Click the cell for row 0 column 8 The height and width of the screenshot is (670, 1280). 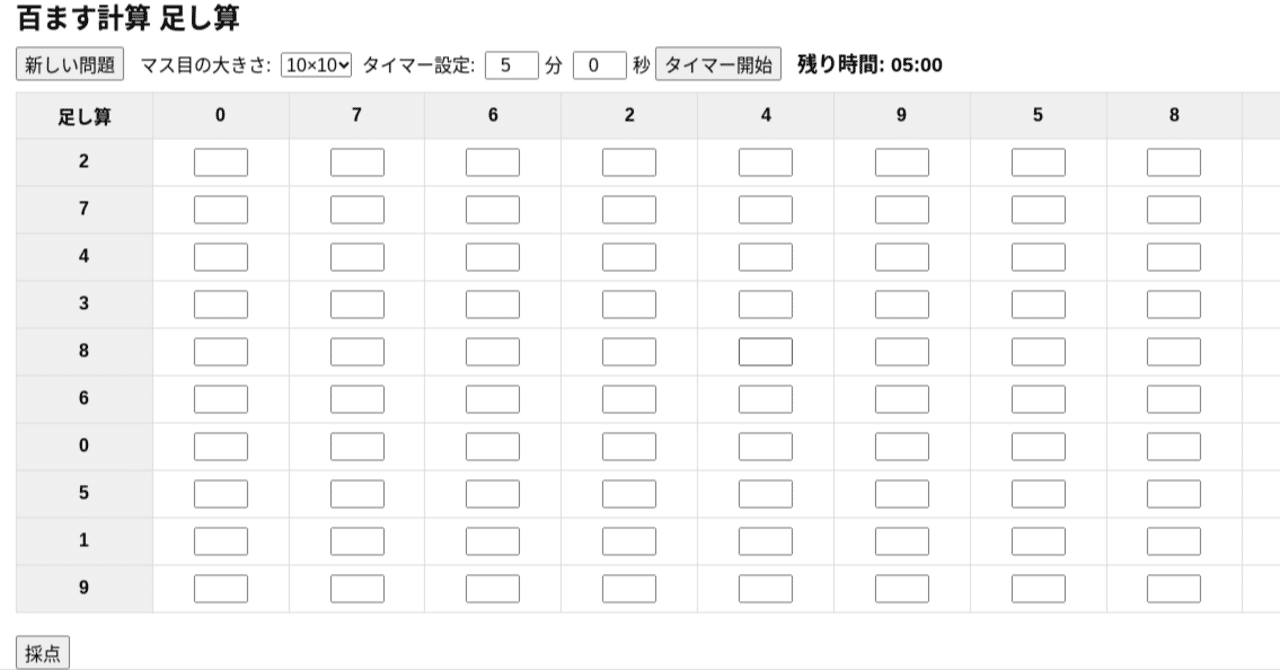[1173, 446]
